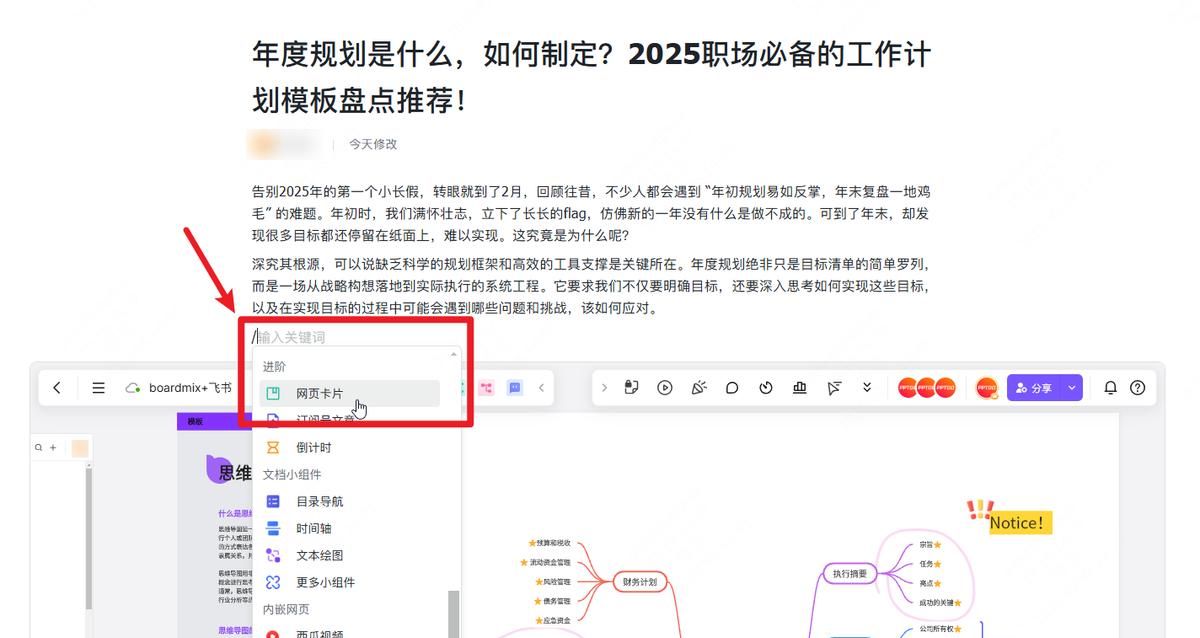Collapse the toolbar using the double chevron
Image resolution: width=1200 pixels, height=638 pixels.
point(867,387)
